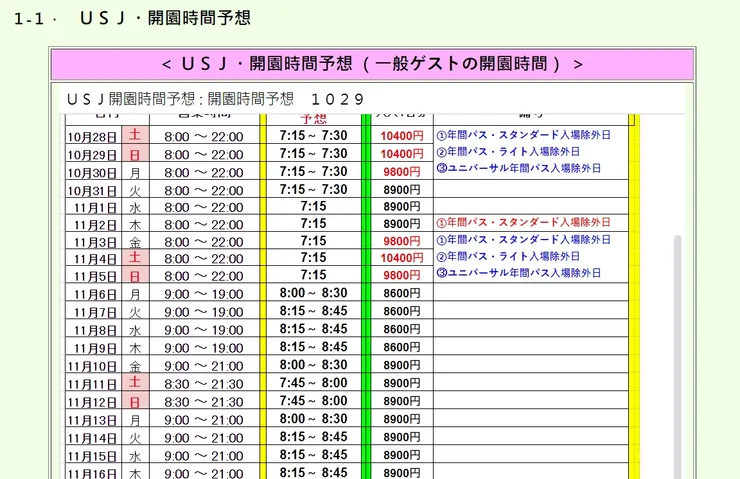Click hours 9:00～19:00 in the 11月7日 row
This screenshot has height=479, width=740.
coord(204,312)
